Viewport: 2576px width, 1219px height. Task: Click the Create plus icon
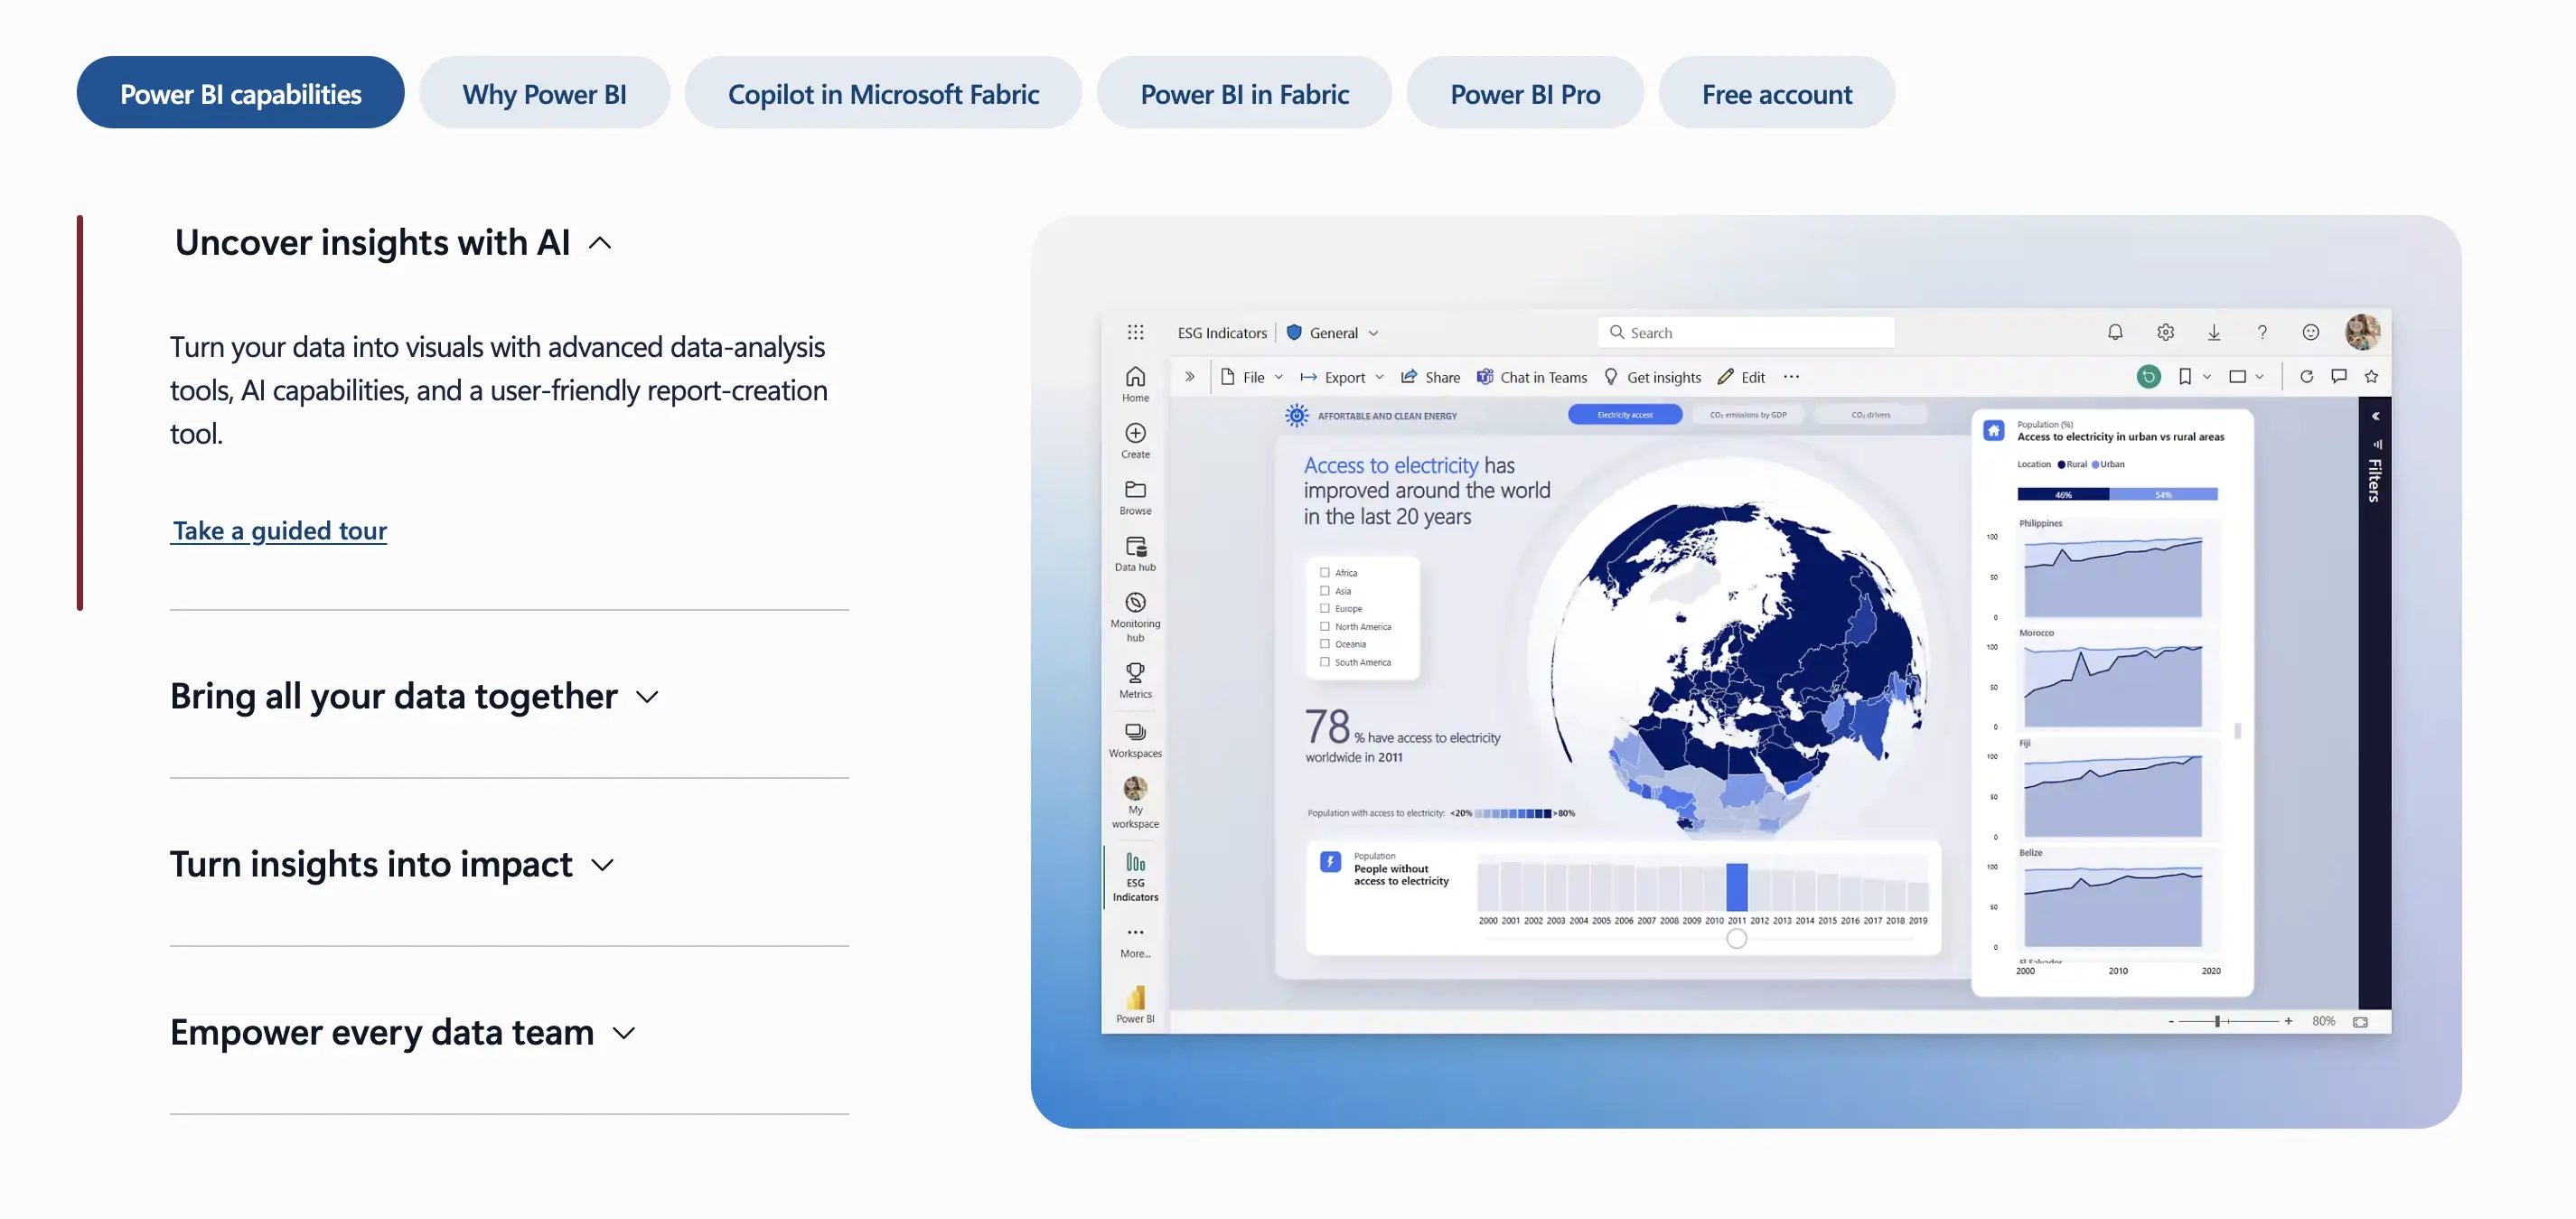(1135, 433)
